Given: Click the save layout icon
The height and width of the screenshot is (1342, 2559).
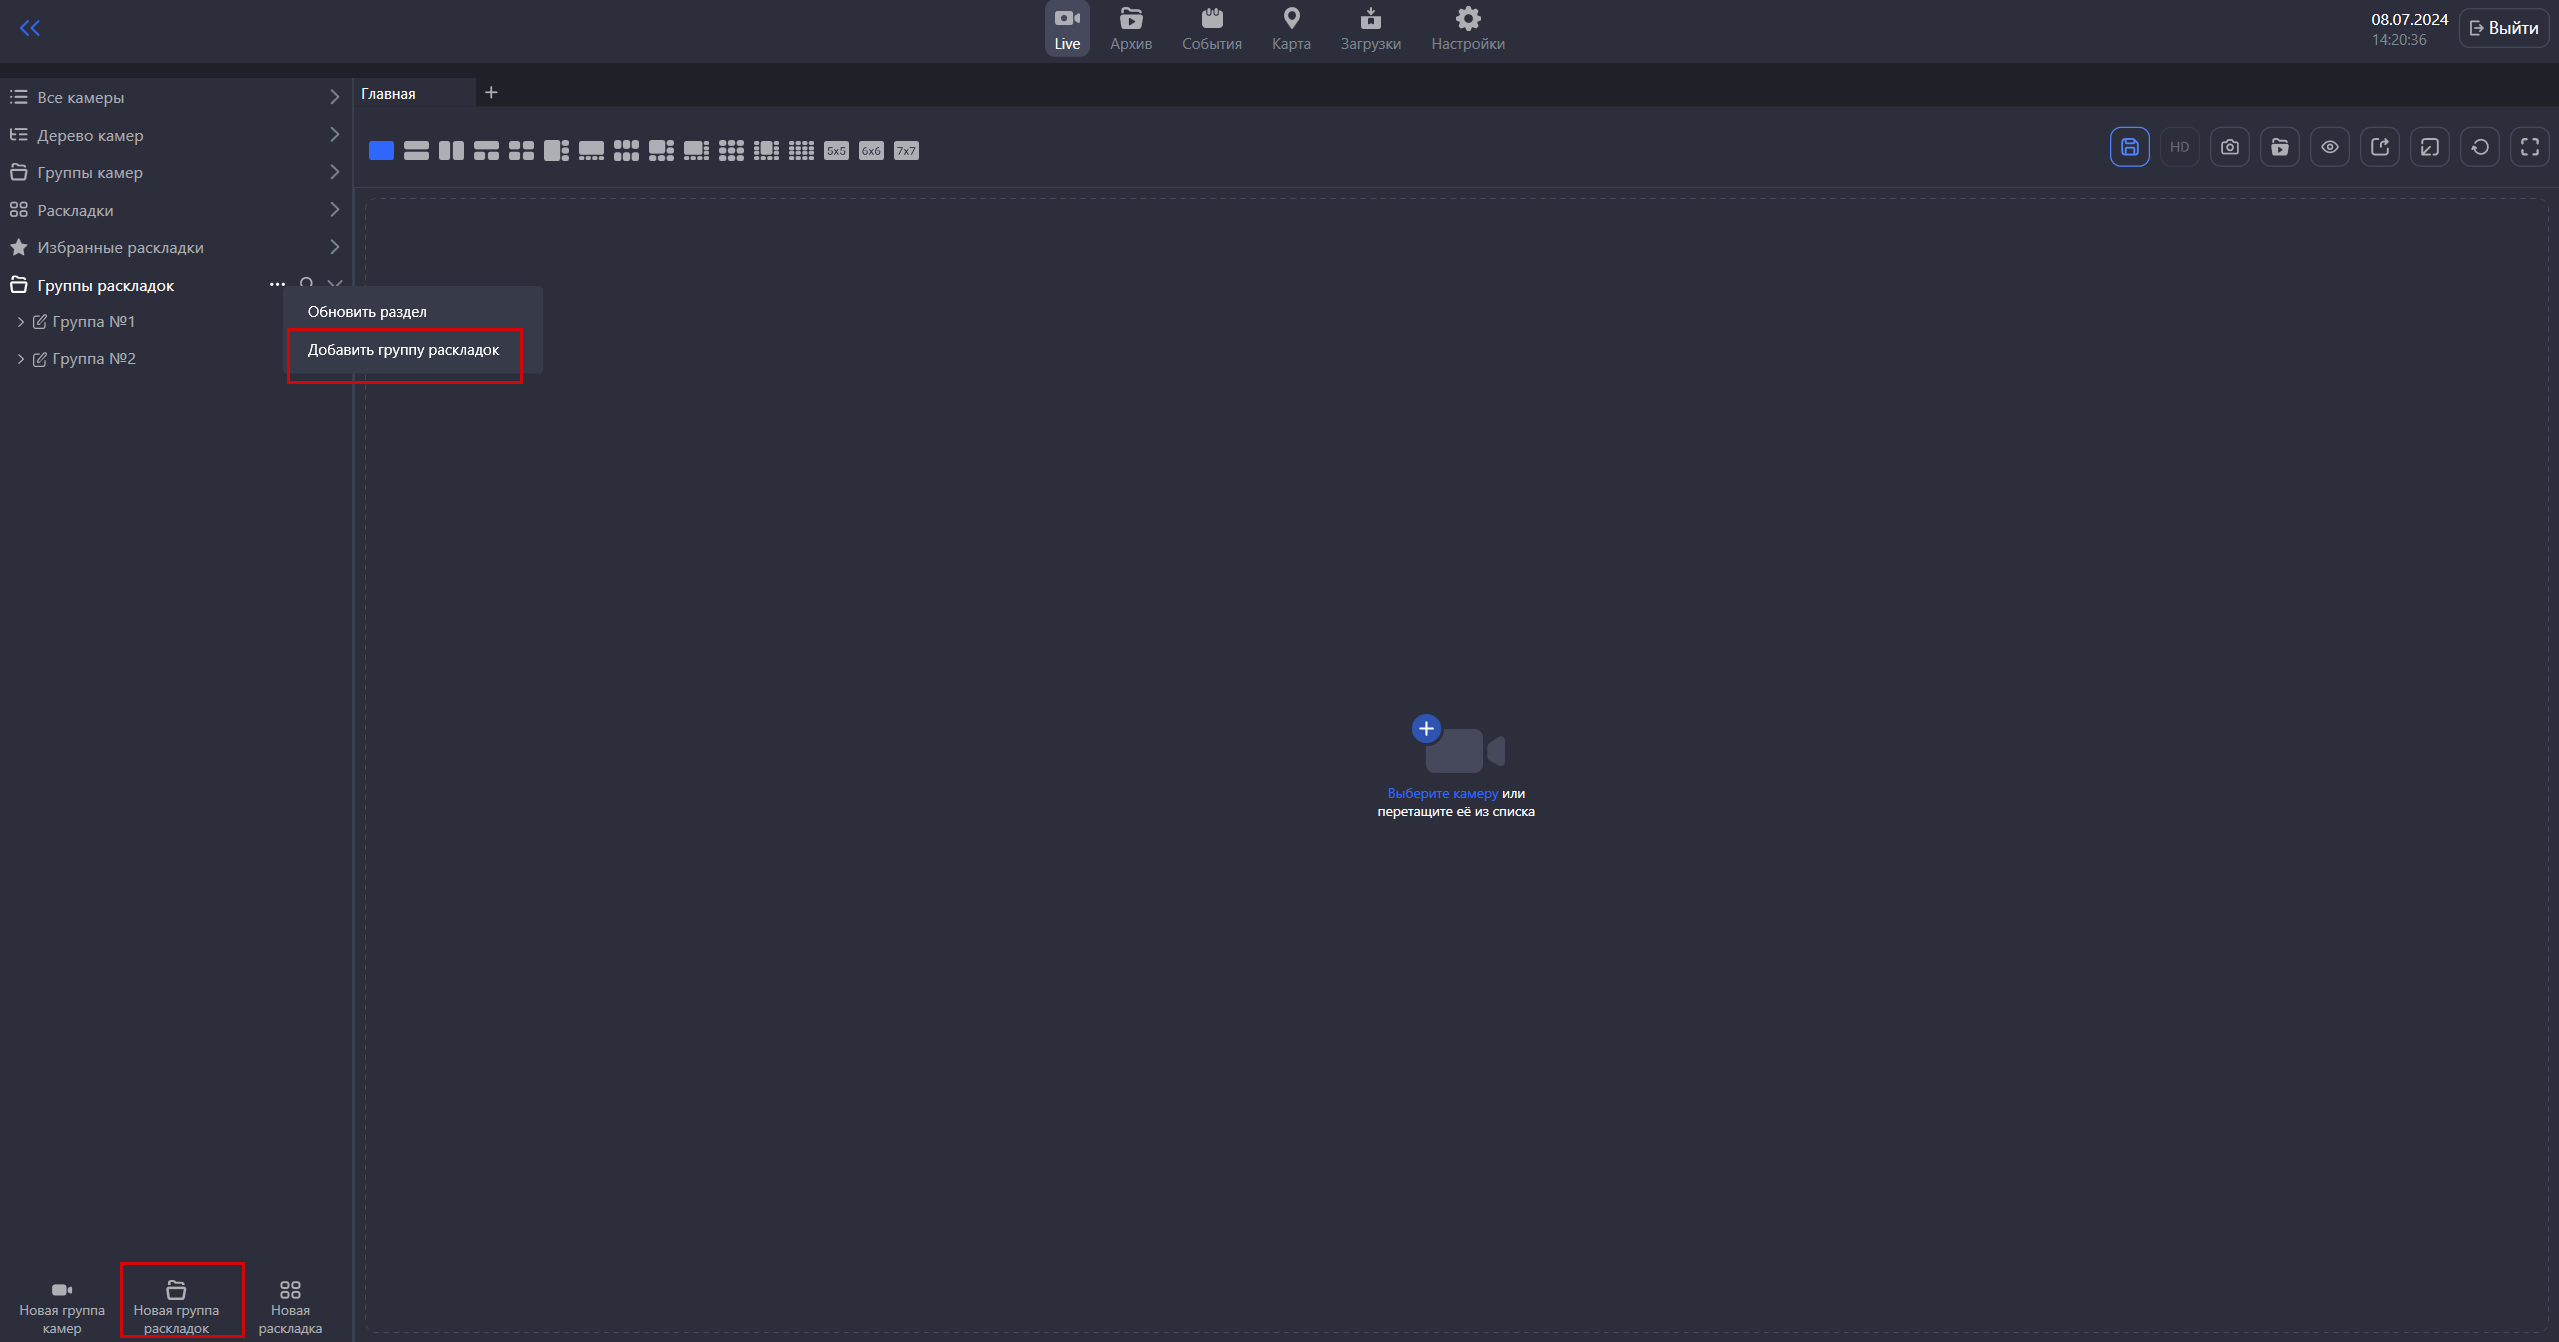Looking at the screenshot, I should (2129, 147).
